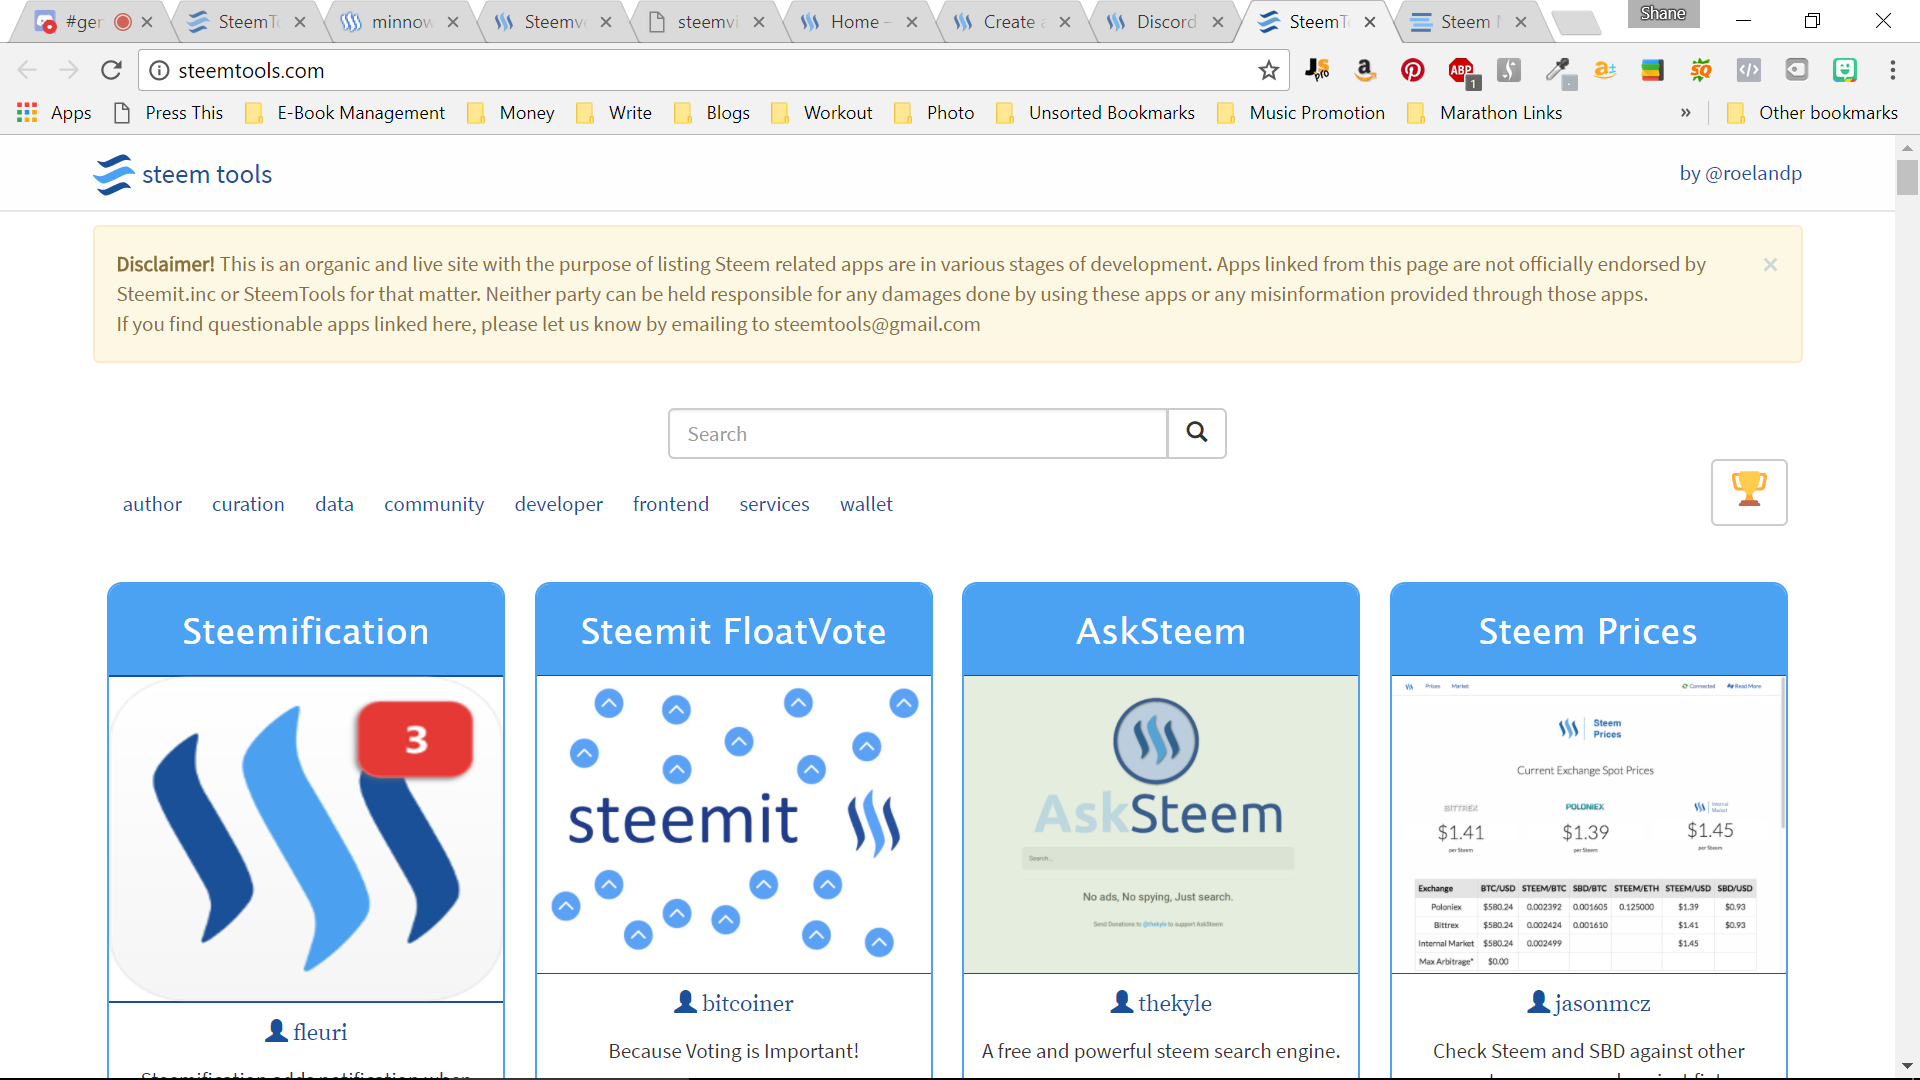Open the by @roelandp link
The height and width of the screenshot is (1080, 1920).
pos(1740,173)
